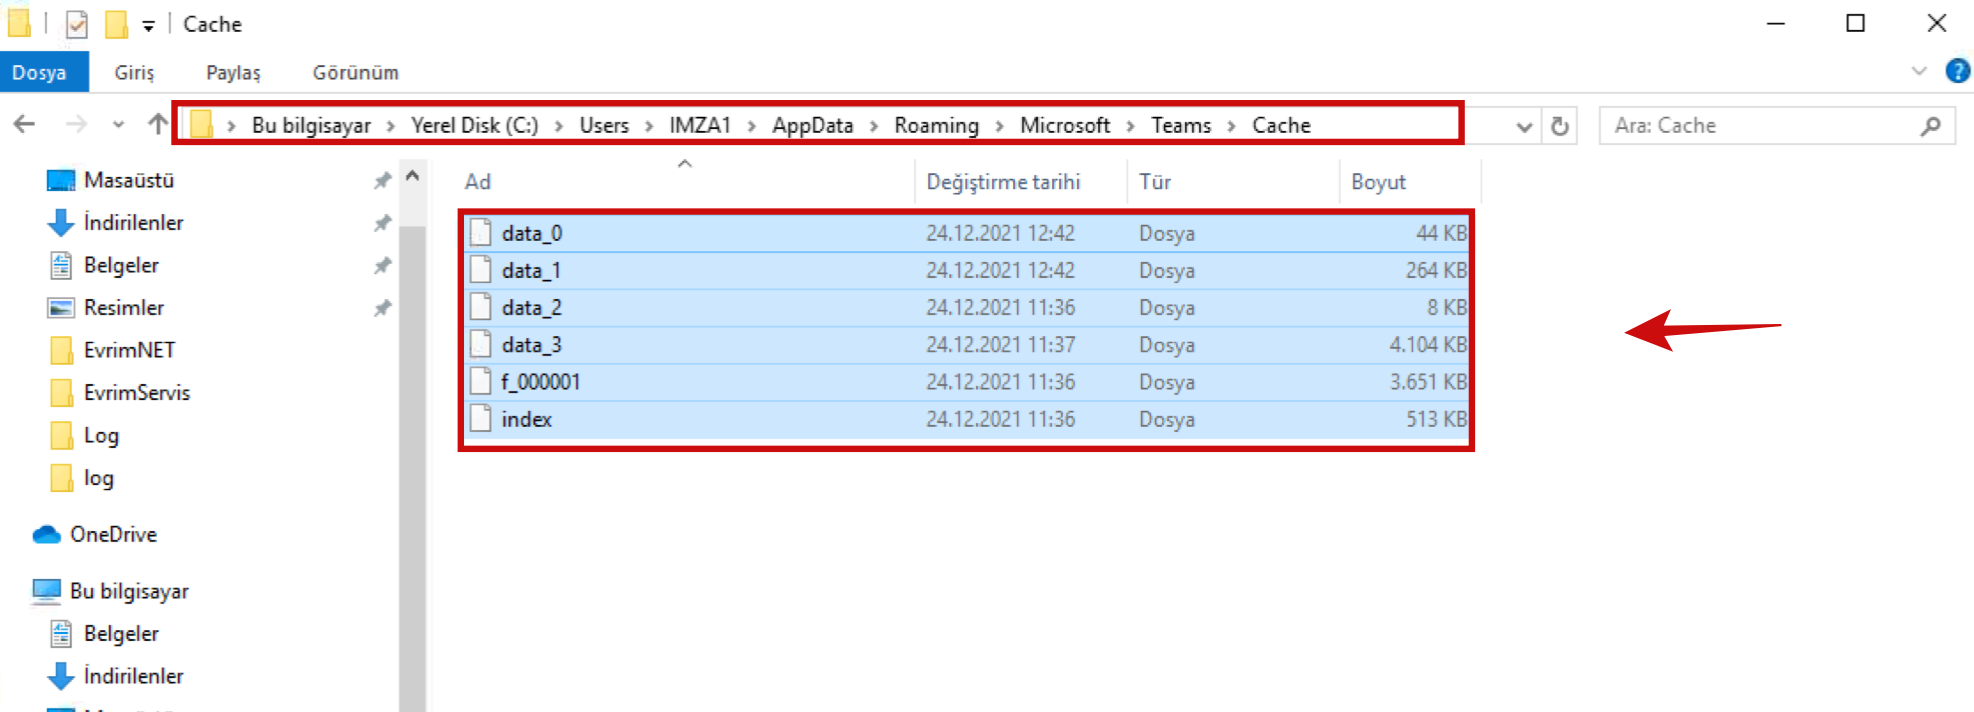Click the Back navigation arrow

tap(25, 125)
